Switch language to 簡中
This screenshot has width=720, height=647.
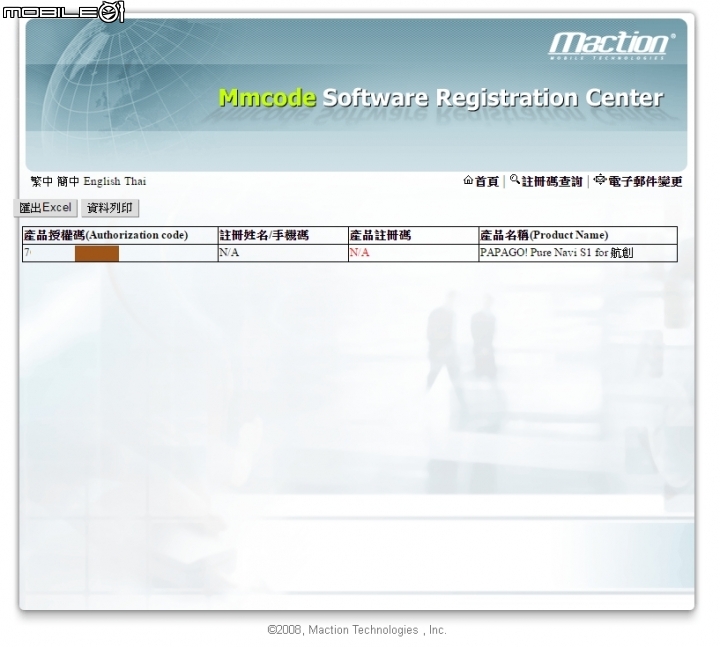pyautogui.click(x=68, y=181)
